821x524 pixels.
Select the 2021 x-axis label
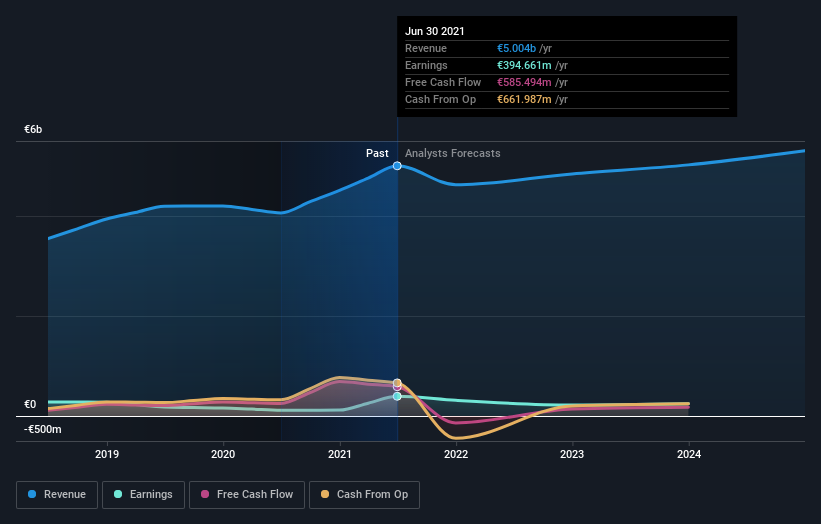pos(339,454)
